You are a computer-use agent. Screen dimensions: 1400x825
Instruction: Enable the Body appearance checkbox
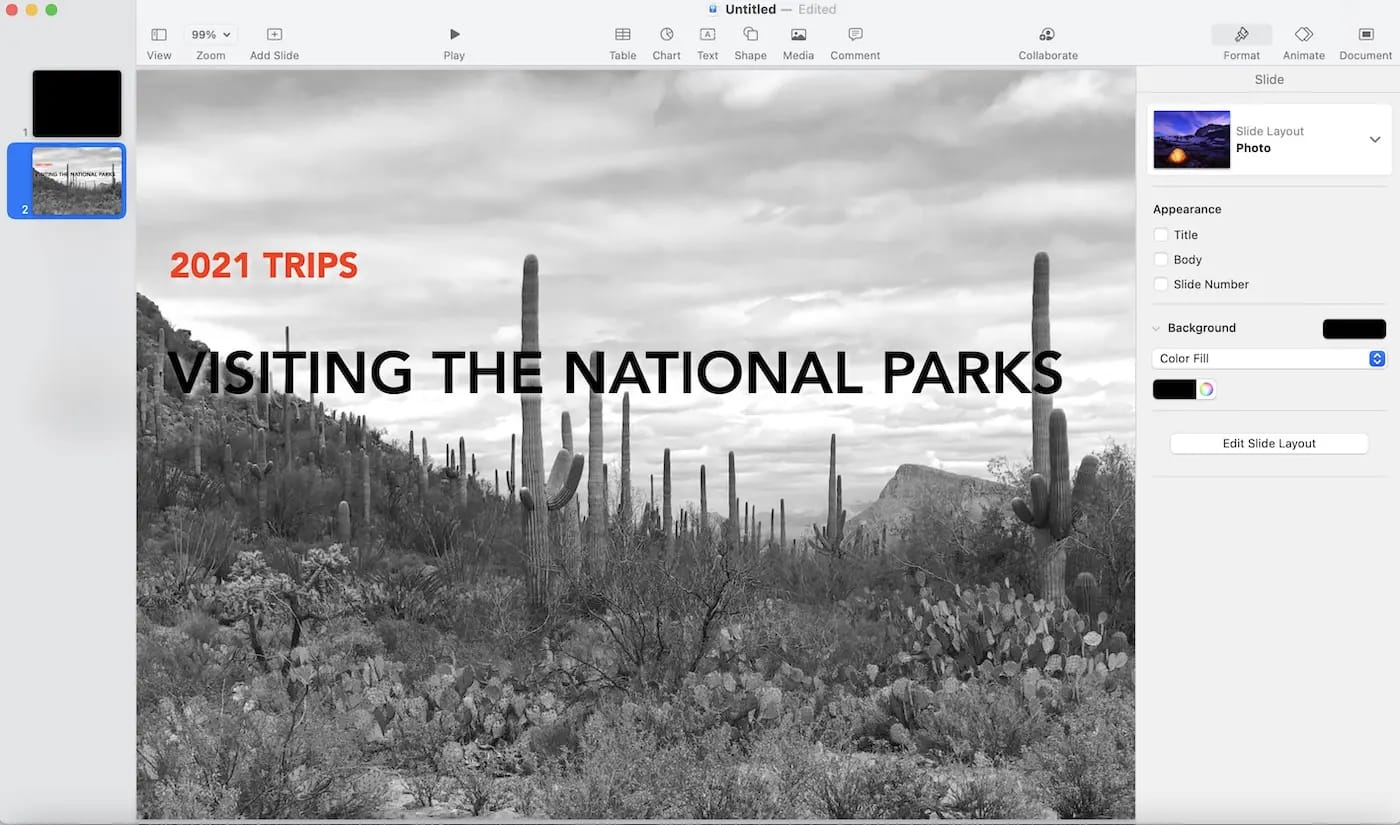(x=1162, y=259)
